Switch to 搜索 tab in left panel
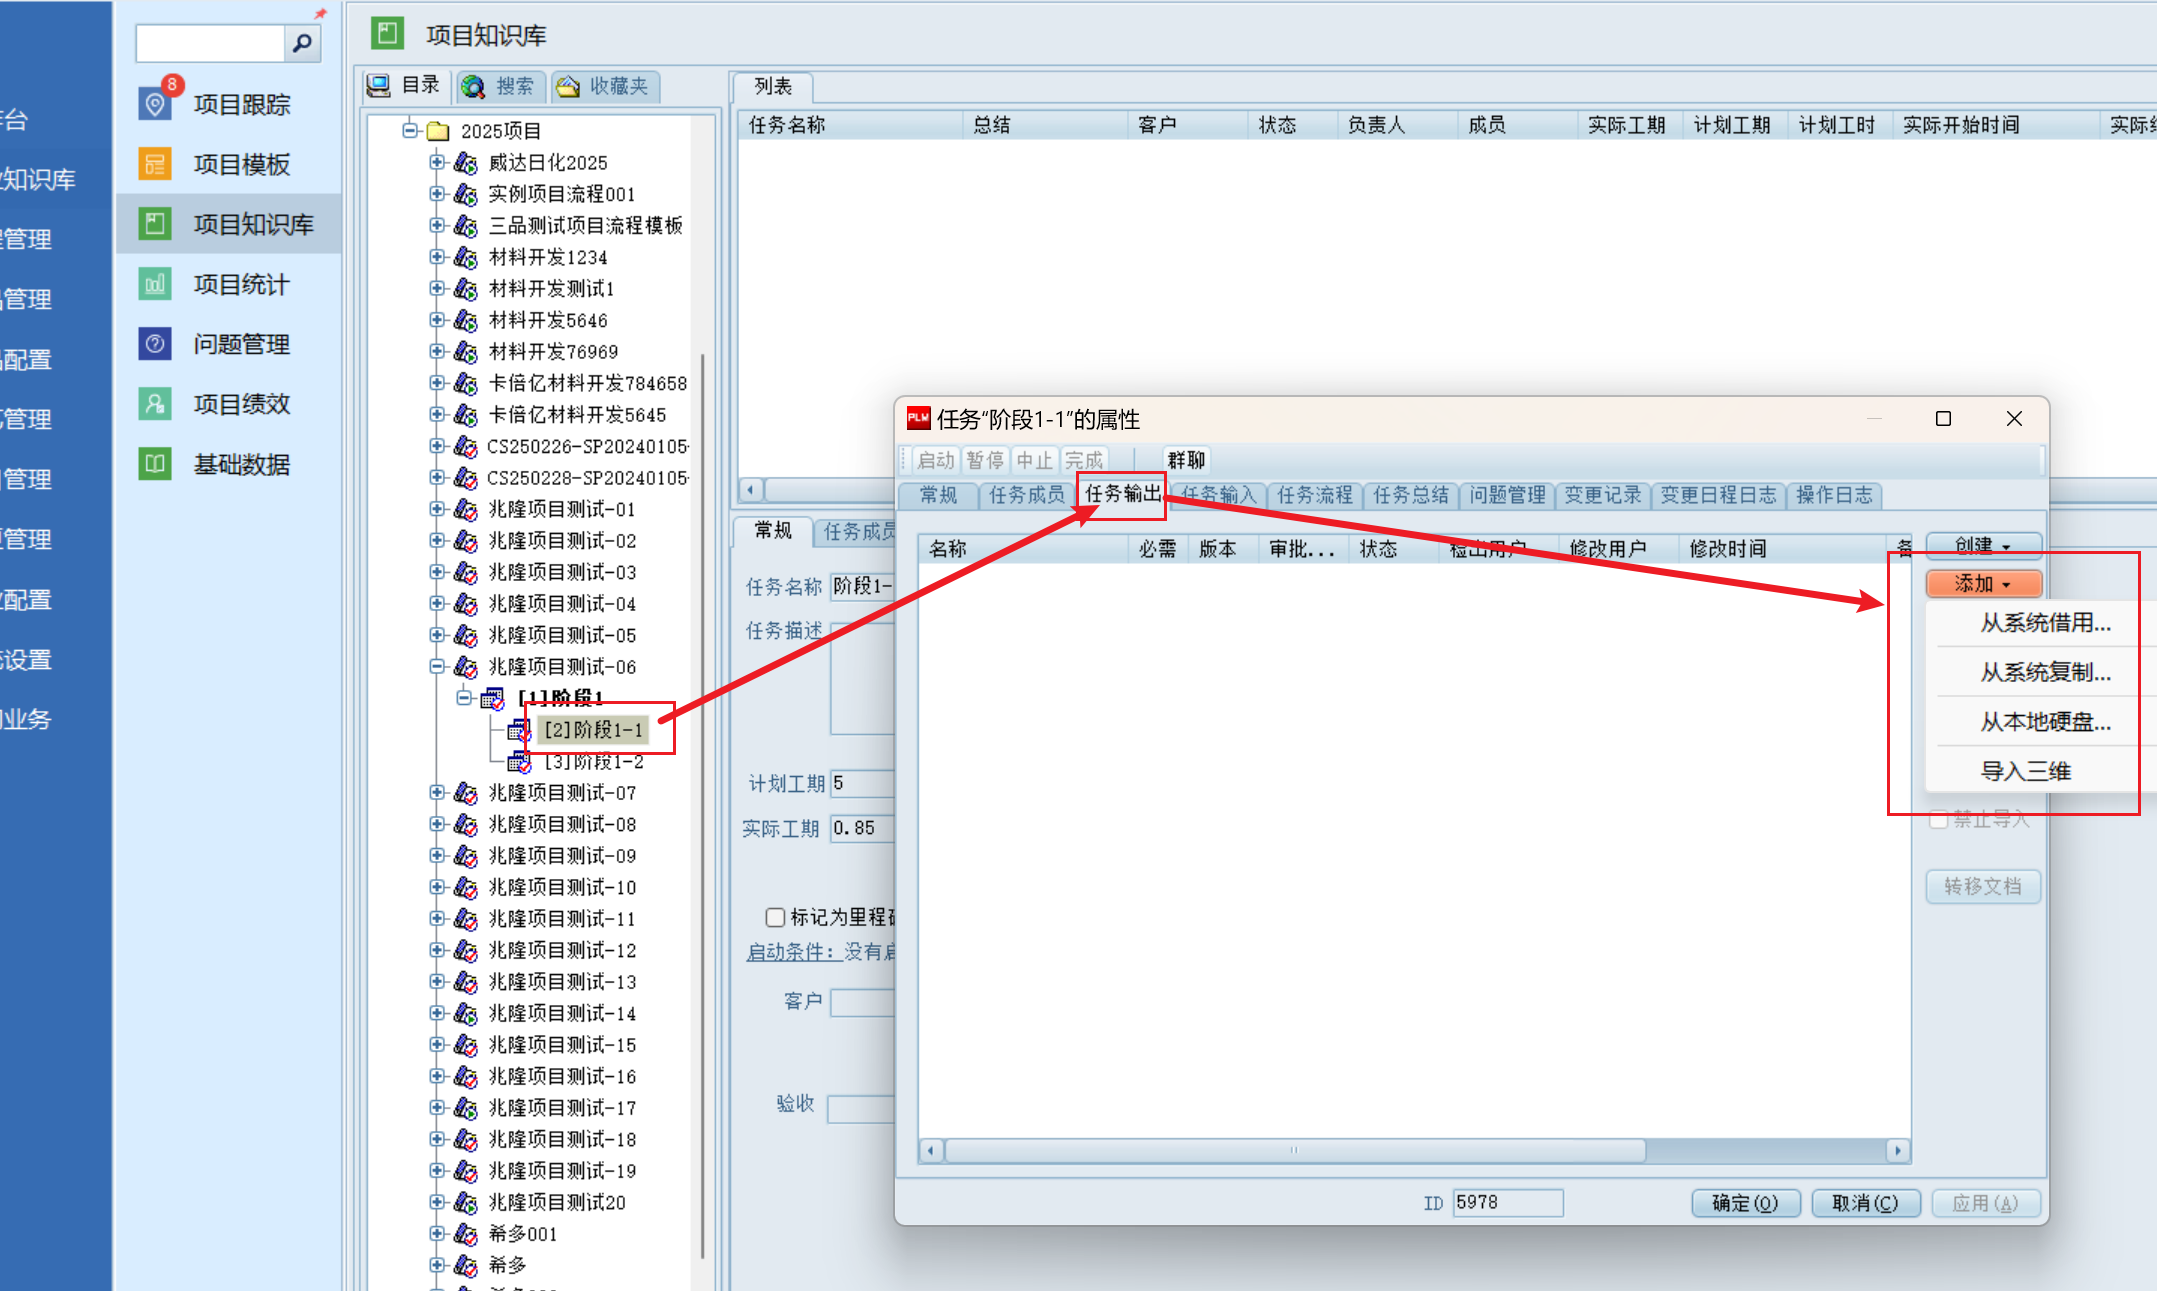 tap(502, 86)
